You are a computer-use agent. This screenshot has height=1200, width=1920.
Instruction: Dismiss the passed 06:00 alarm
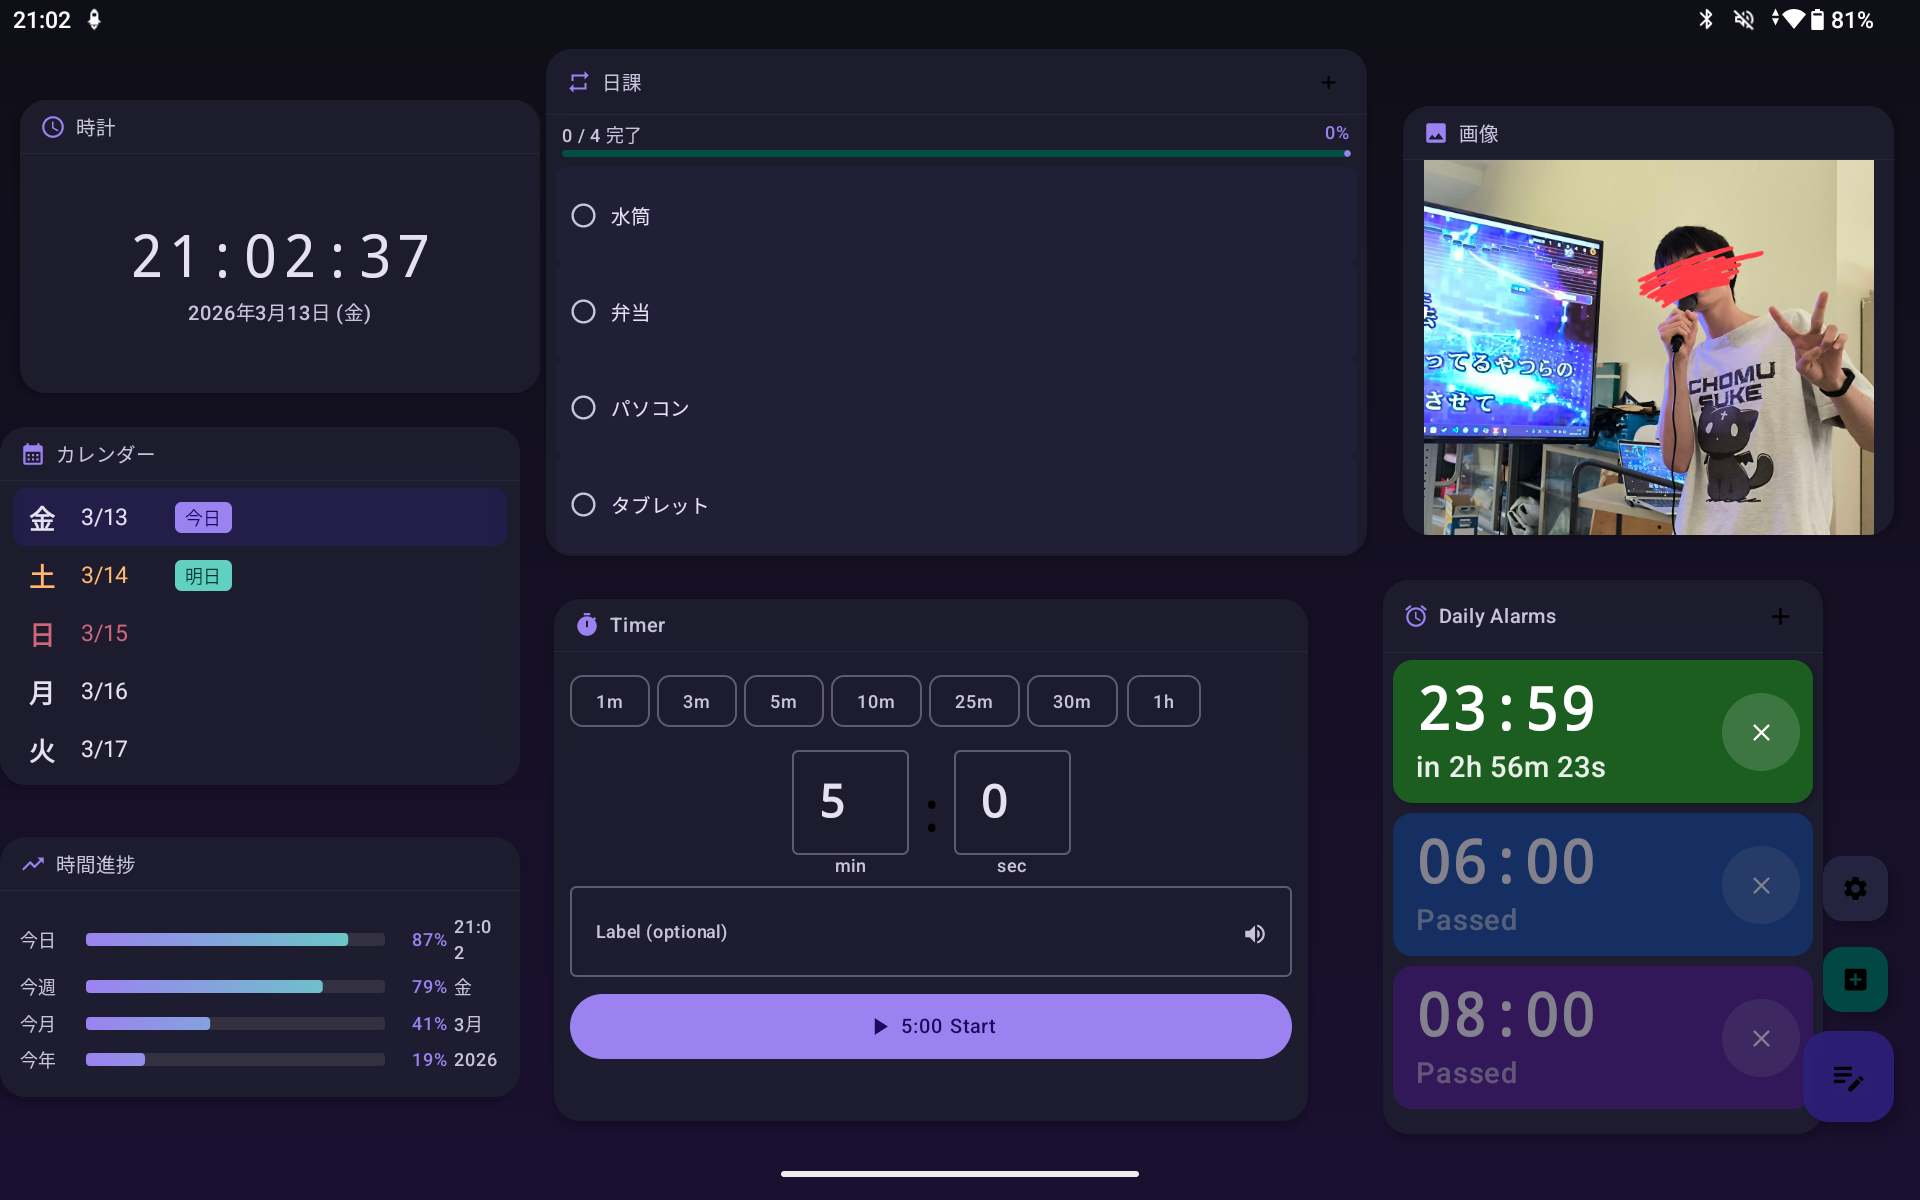tap(1760, 885)
